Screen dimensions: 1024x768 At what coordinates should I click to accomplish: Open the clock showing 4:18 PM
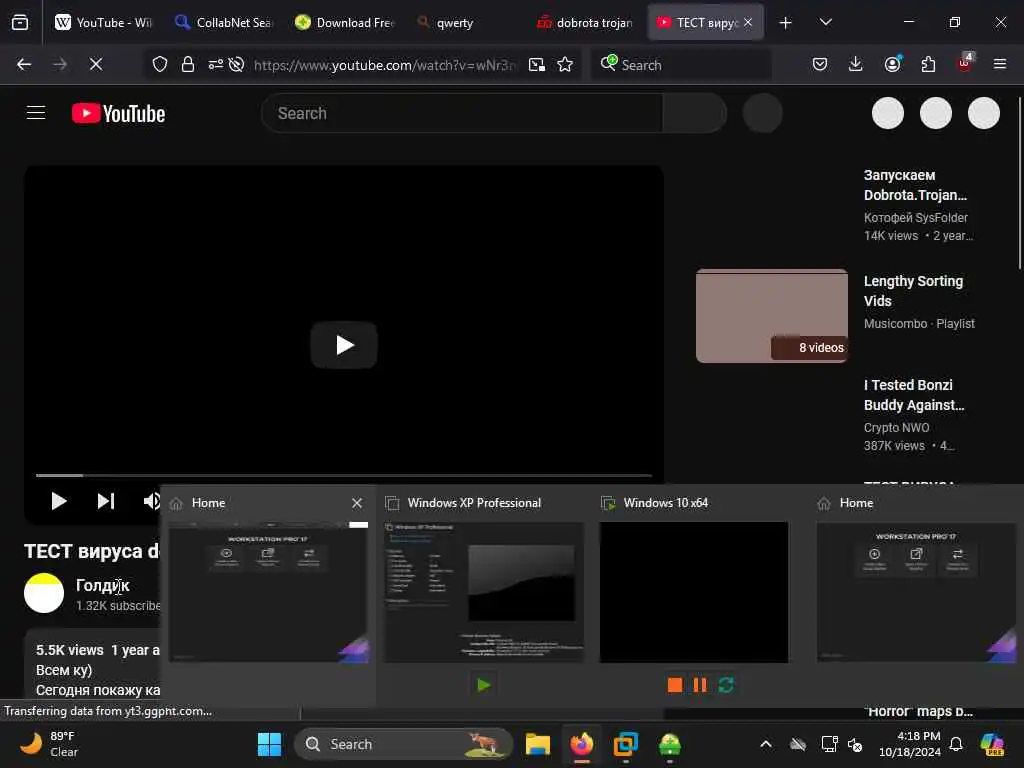pos(910,744)
